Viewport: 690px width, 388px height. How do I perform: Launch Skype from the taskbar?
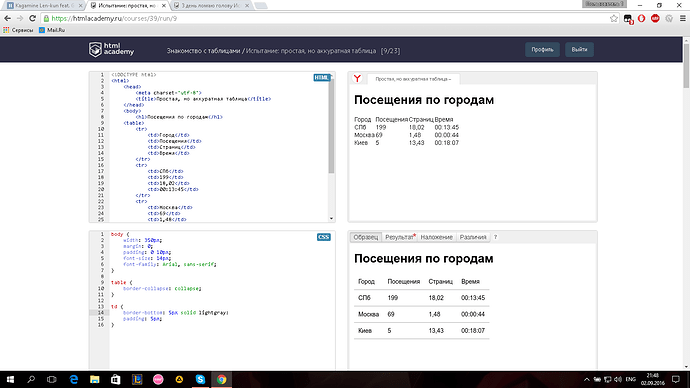coord(200,379)
